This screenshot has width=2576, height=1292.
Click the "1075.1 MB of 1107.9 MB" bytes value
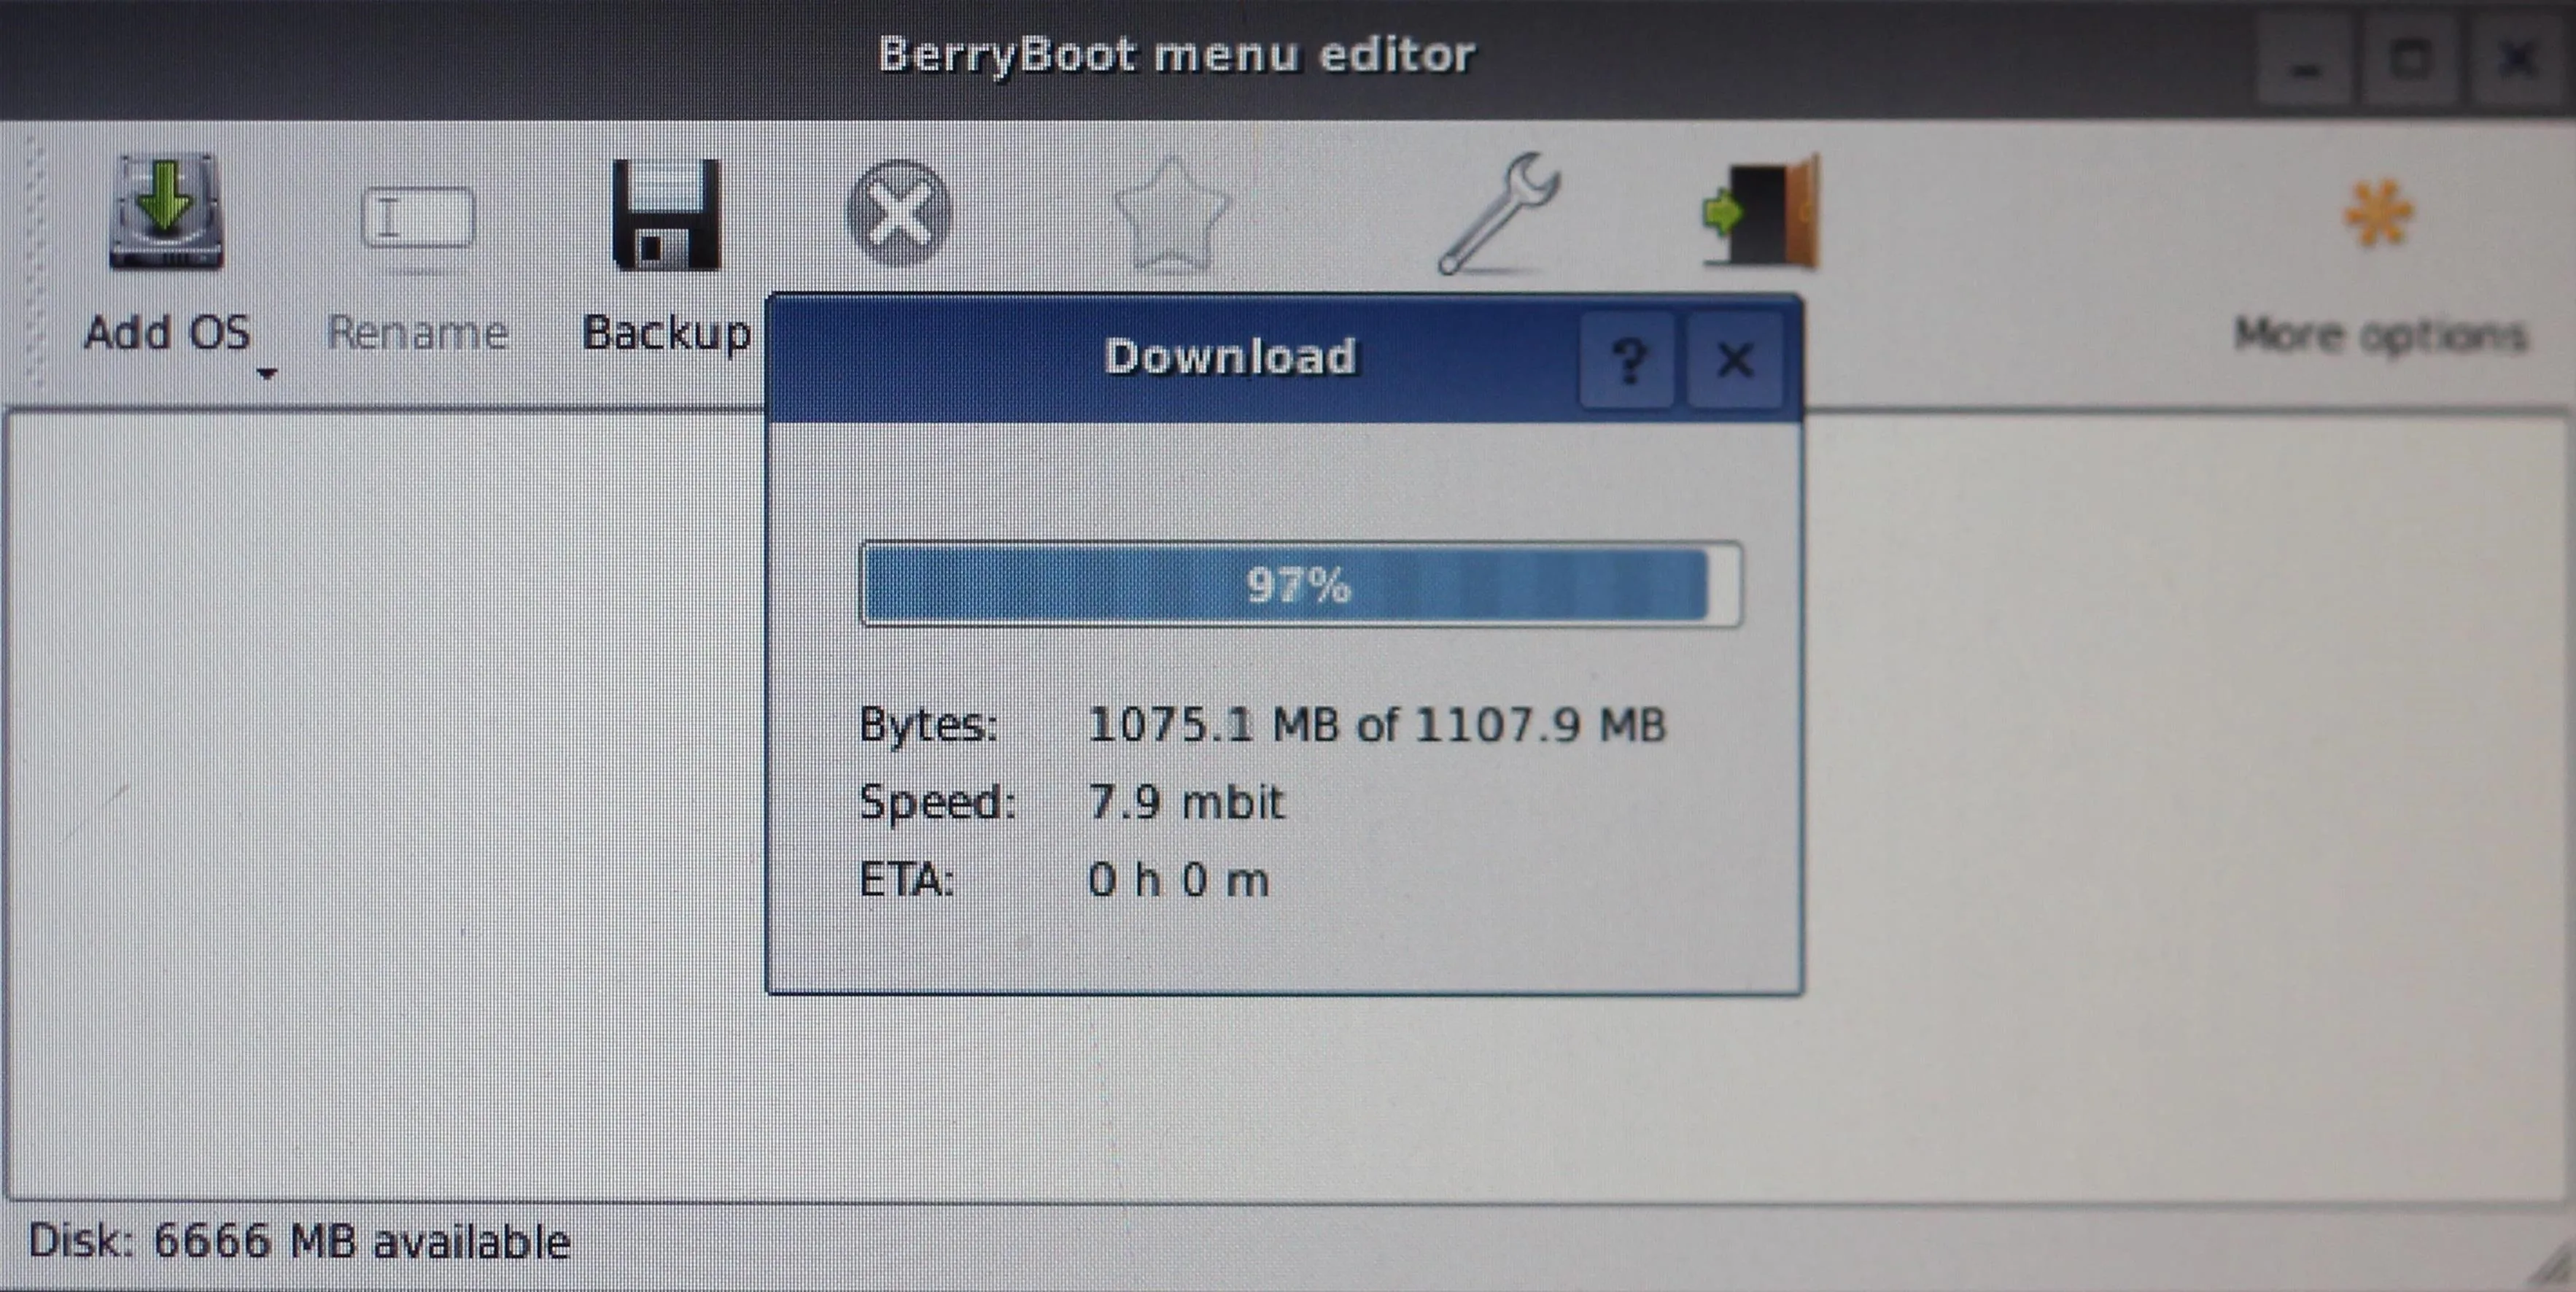pos(1377,724)
